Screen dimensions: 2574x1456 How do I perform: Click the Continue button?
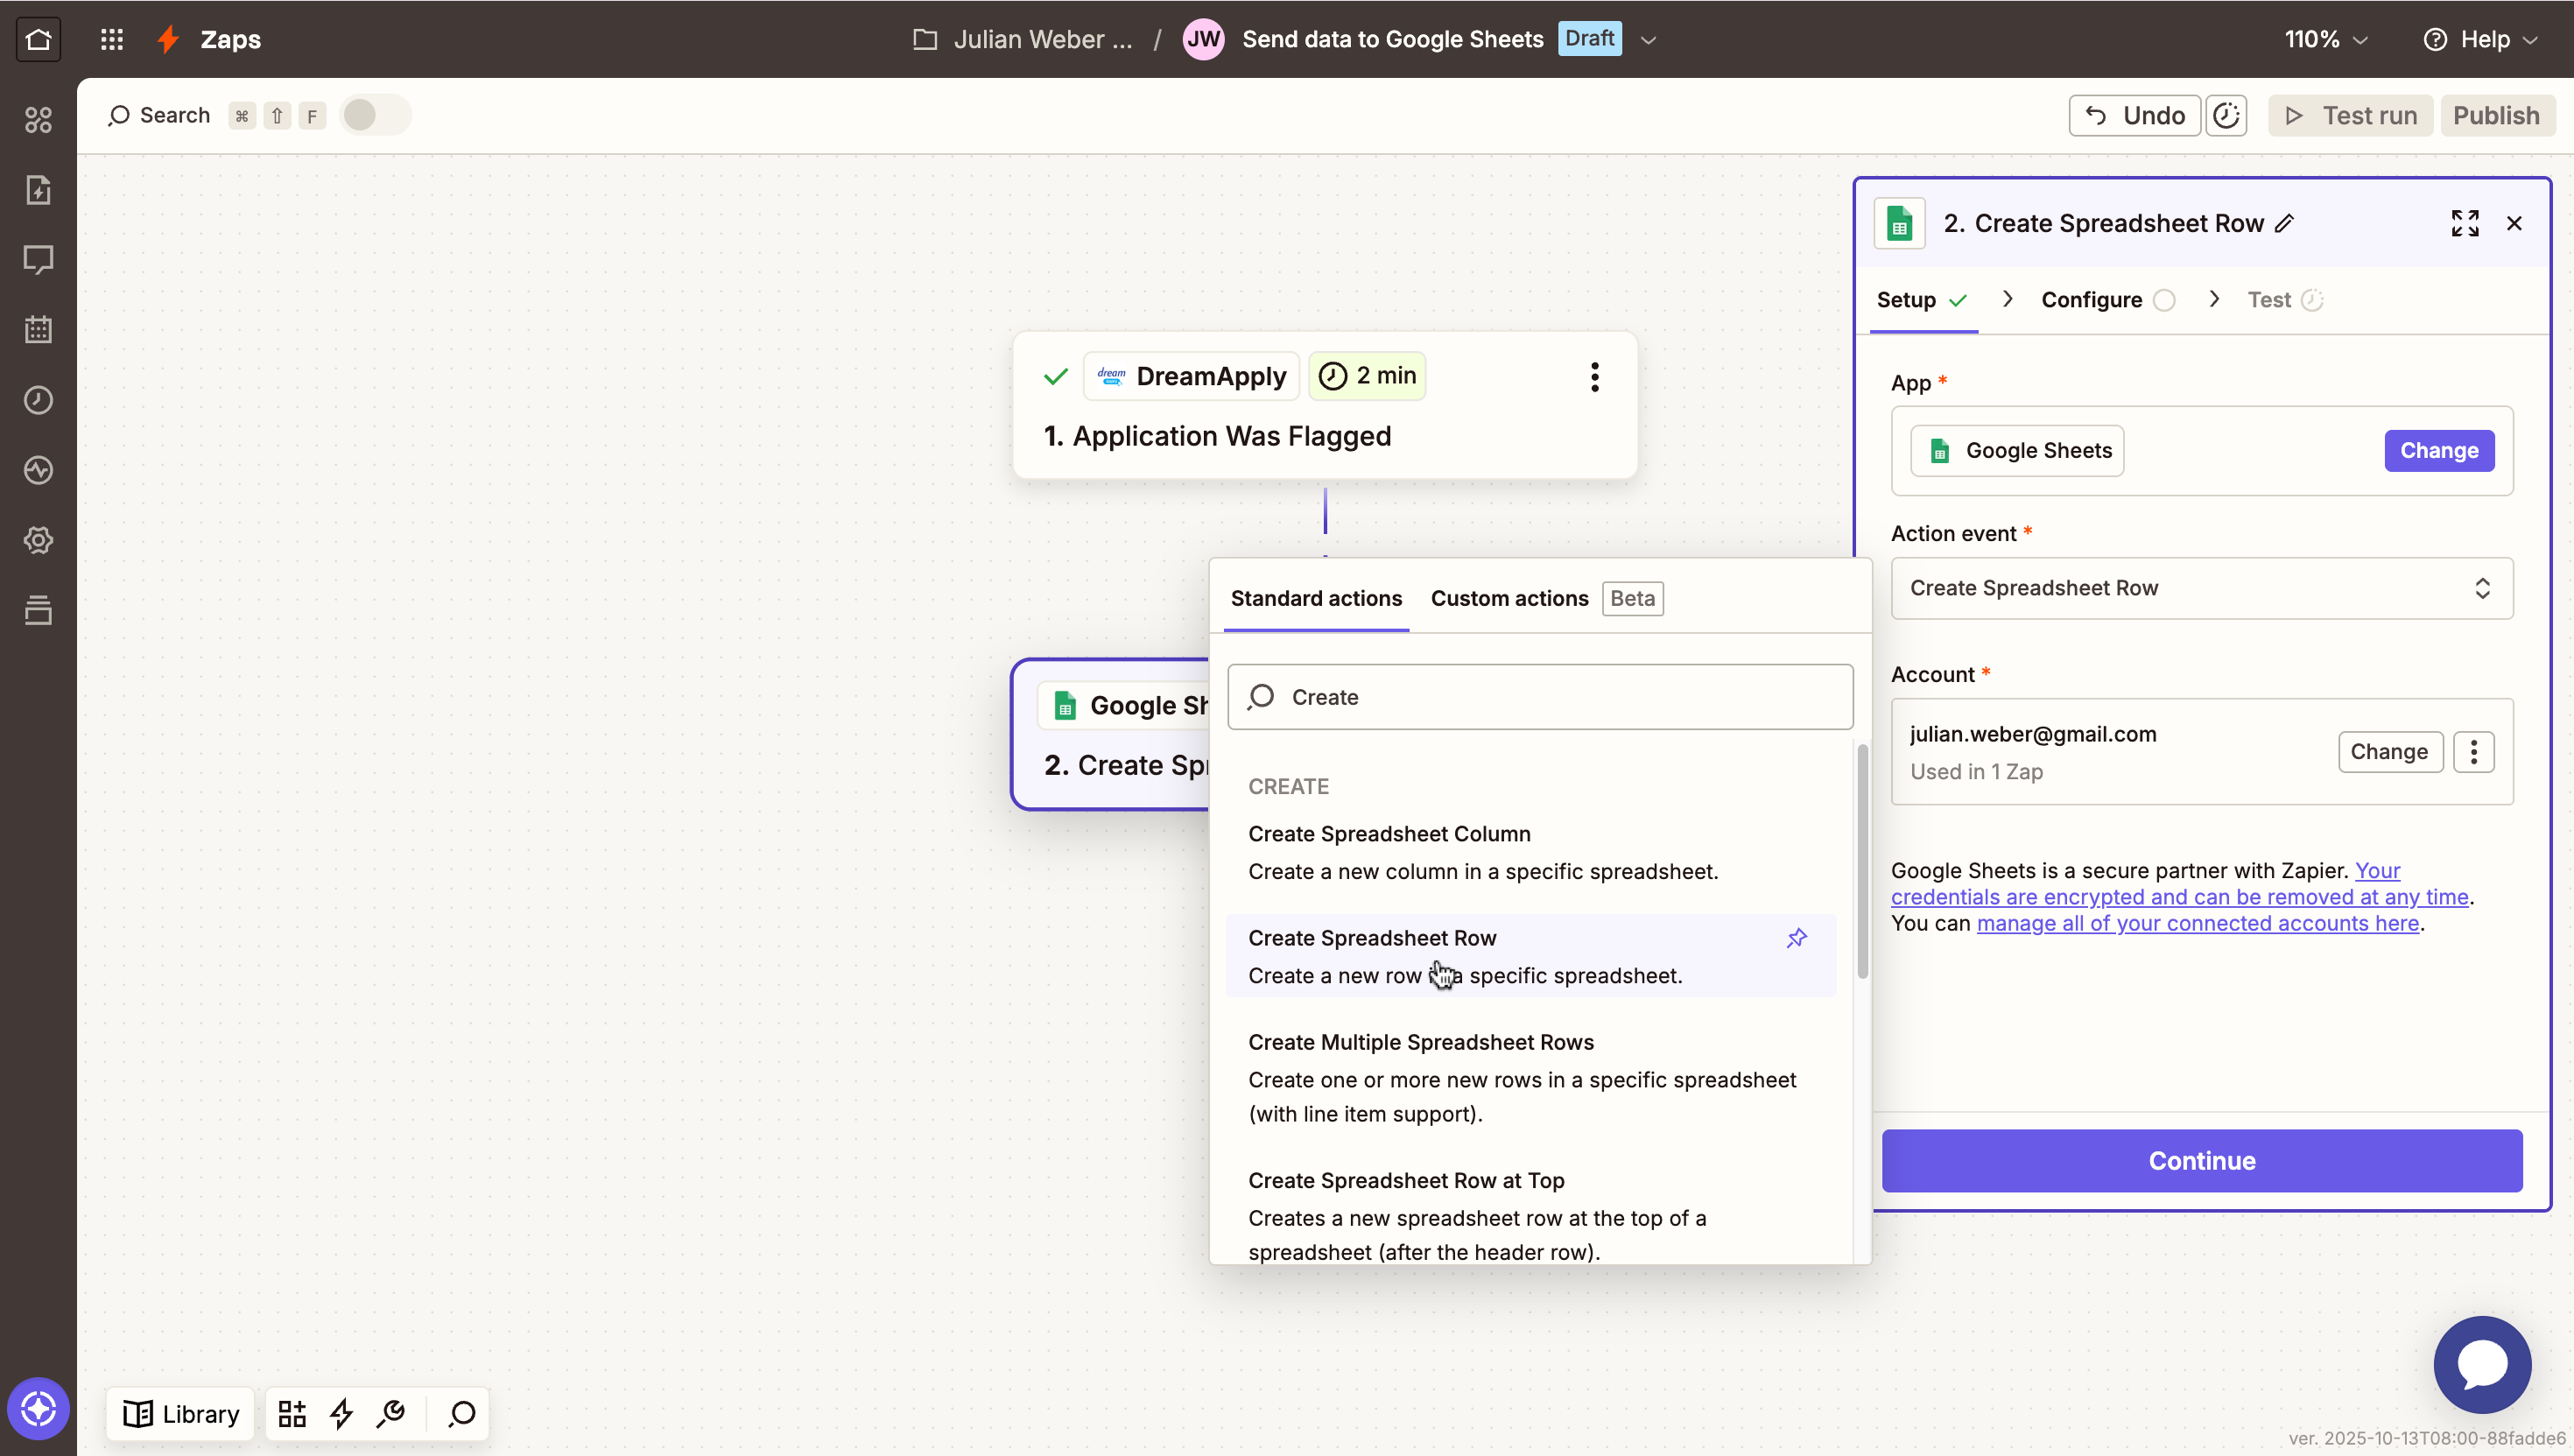coord(2201,1161)
